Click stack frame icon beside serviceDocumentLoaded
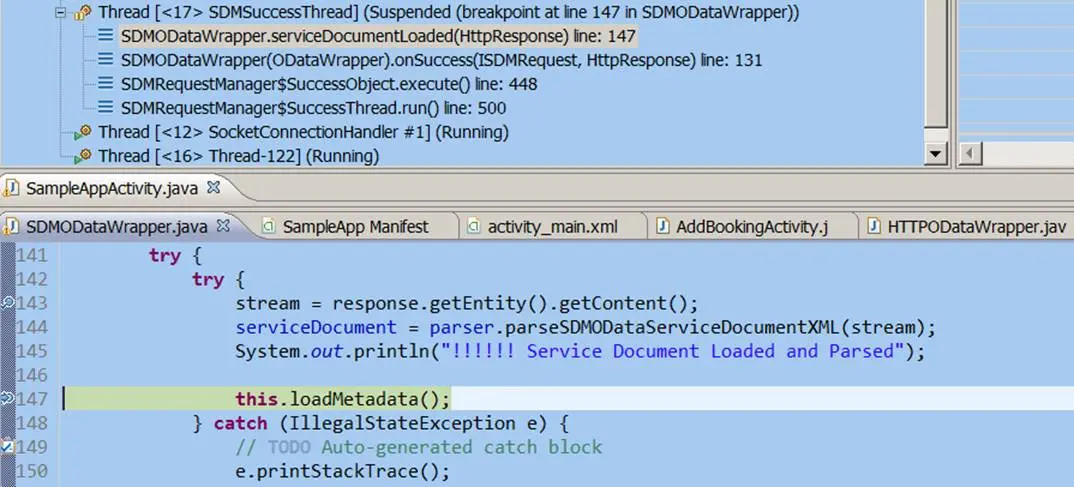 (105, 36)
